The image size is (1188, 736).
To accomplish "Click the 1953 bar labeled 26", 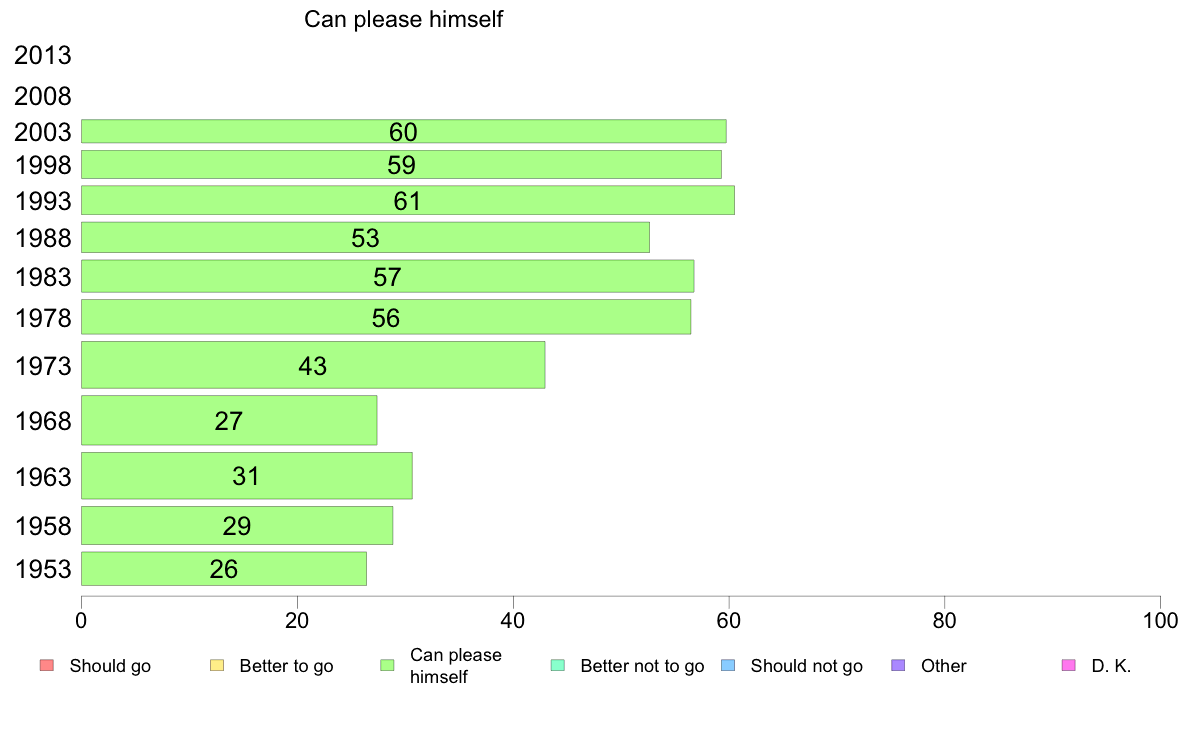I will coord(224,568).
